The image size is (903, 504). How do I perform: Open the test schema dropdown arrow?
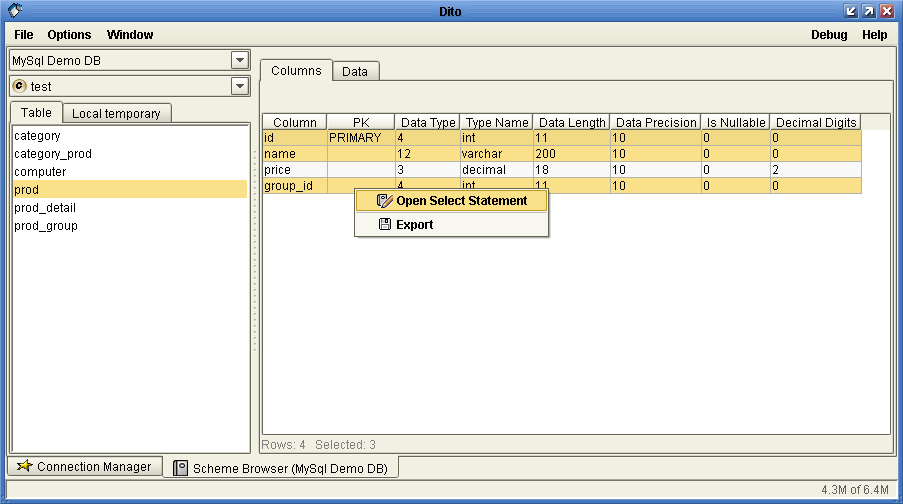click(239, 87)
